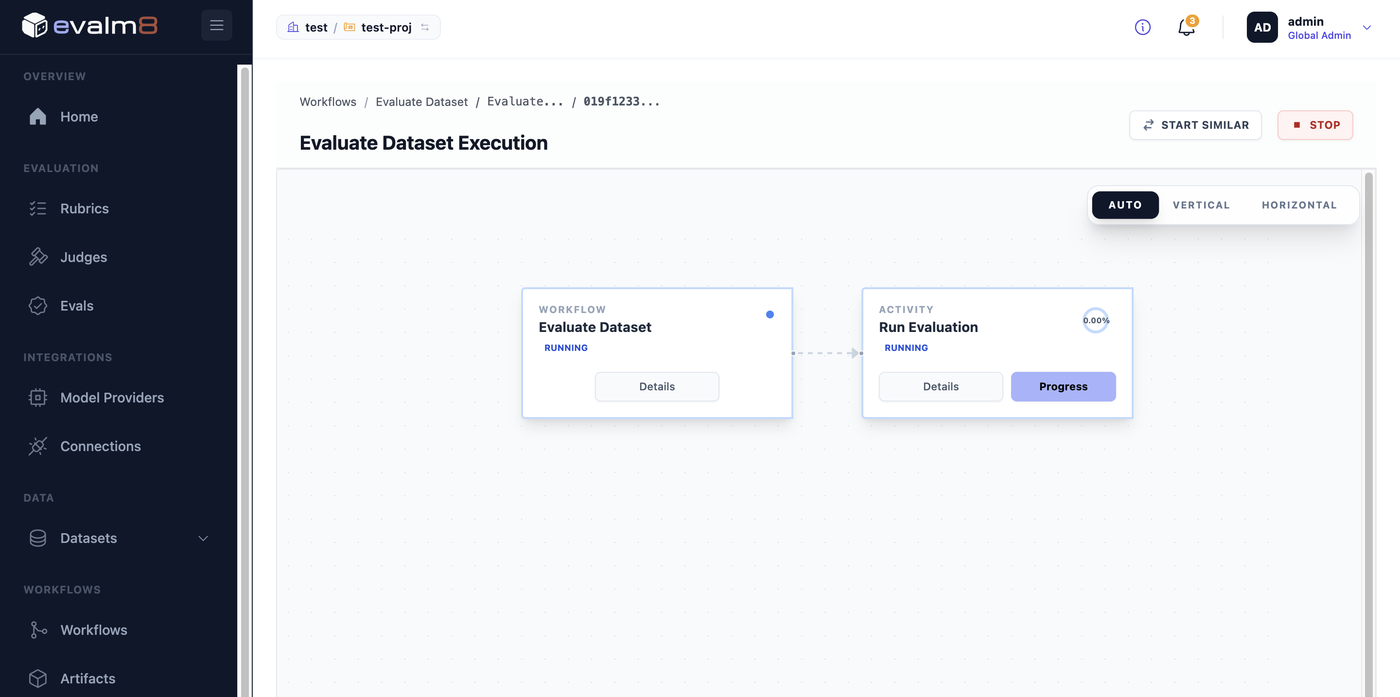1400x697 pixels.
Task: Open Details on Evaluate Dataset node
Action: (x=657, y=387)
